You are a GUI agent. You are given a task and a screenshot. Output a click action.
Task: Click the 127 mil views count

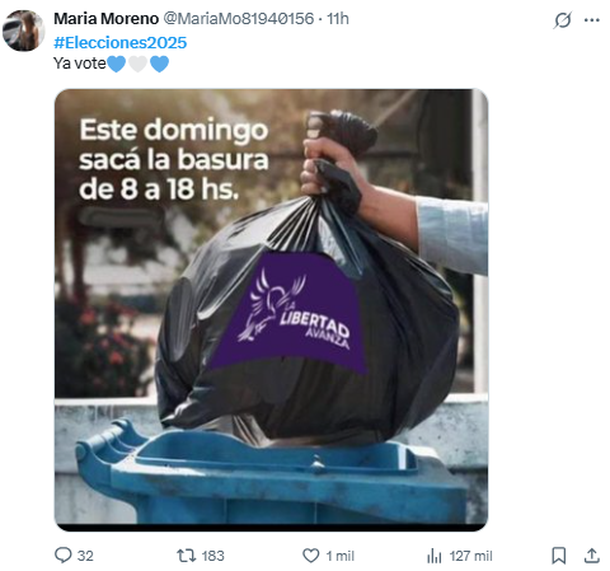471,556
